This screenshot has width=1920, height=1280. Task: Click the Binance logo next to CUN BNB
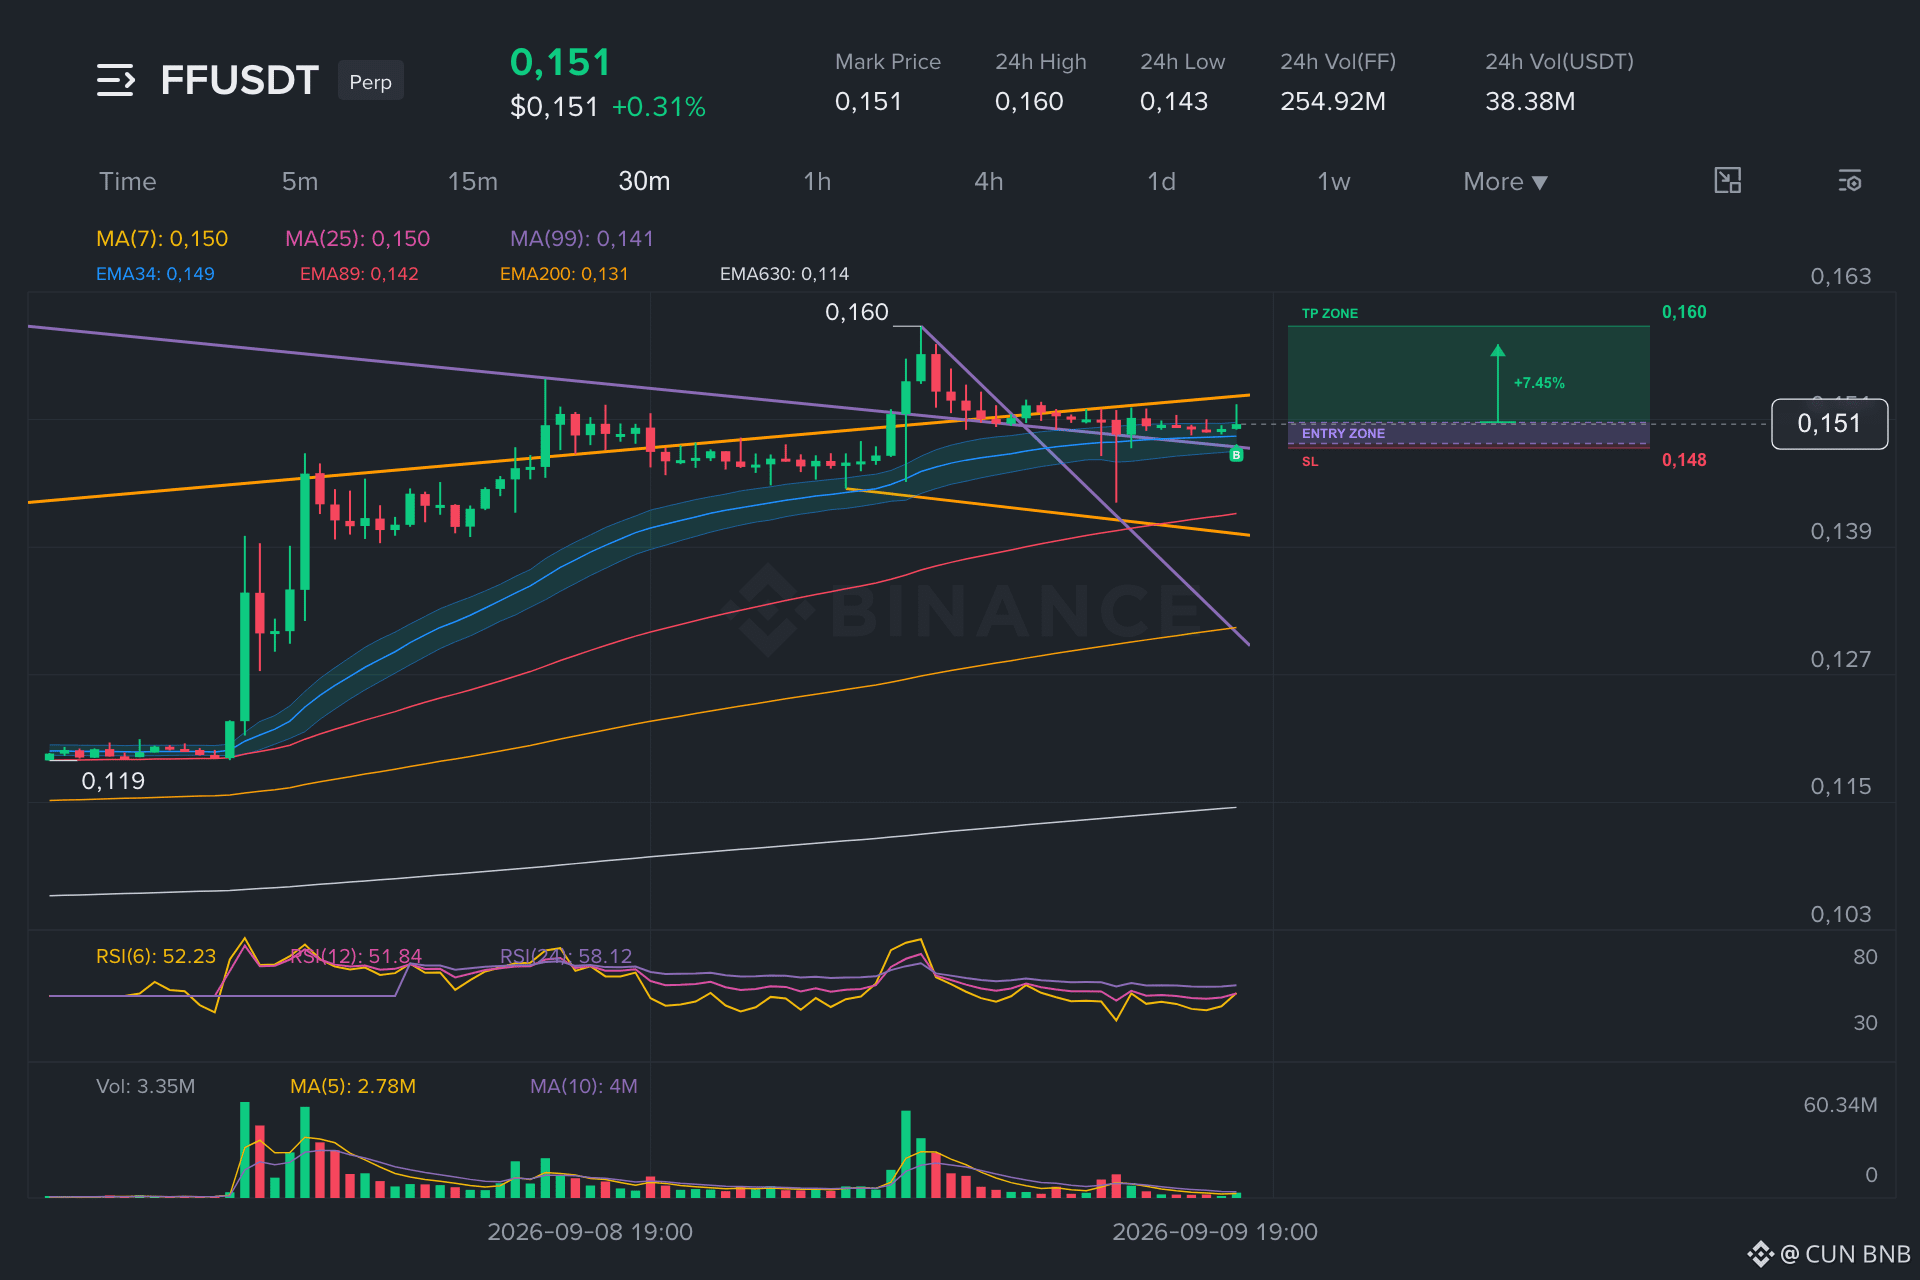(1760, 1254)
